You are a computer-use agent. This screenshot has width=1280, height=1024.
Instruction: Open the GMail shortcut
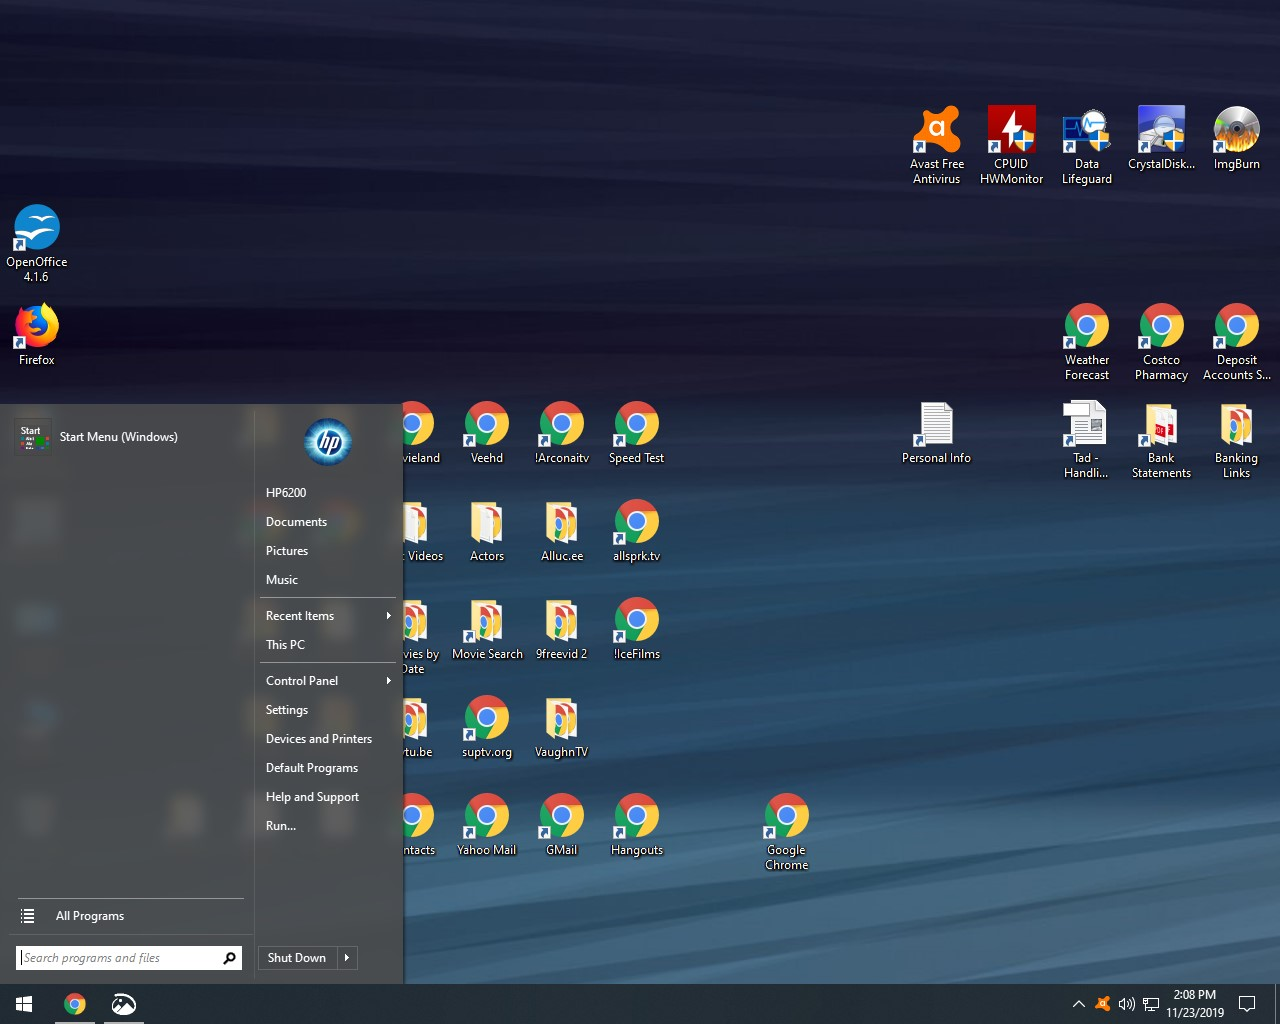pyautogui.click(x=561, y=817)
